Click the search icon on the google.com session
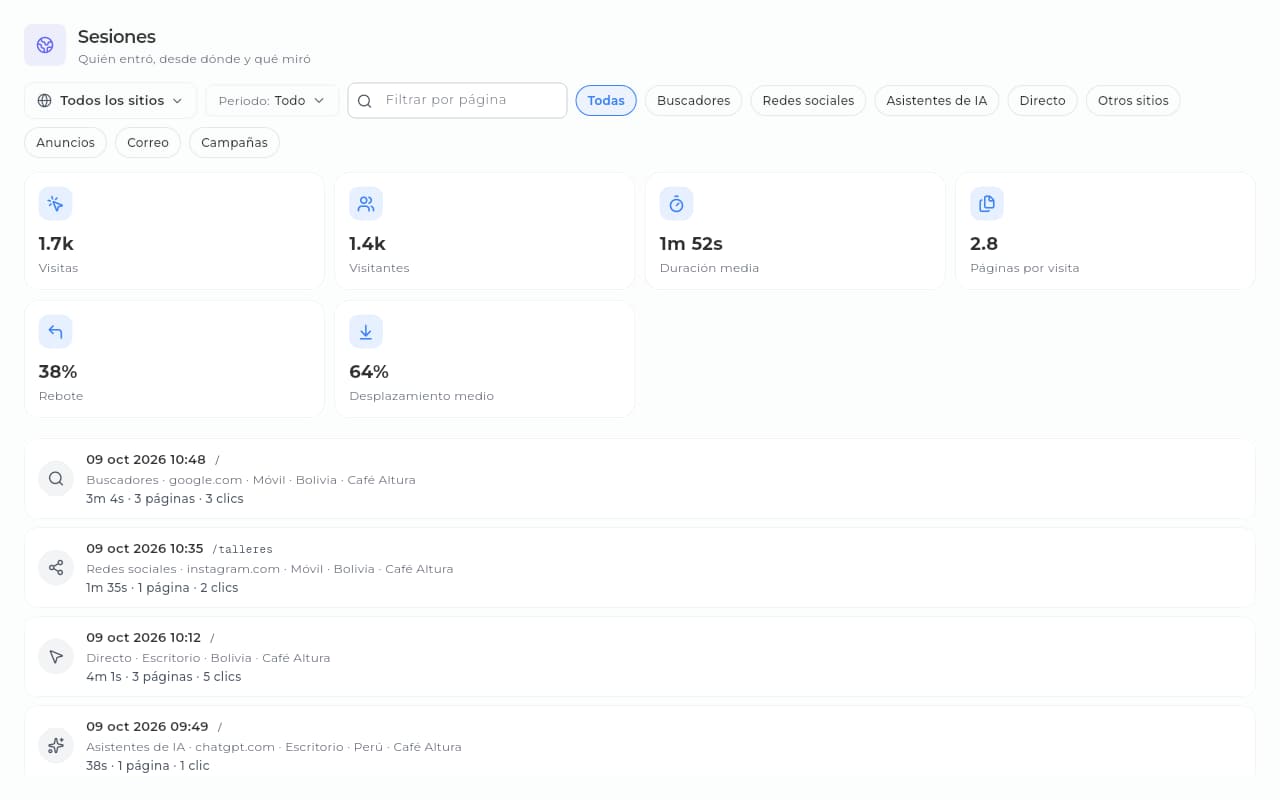 56,479
